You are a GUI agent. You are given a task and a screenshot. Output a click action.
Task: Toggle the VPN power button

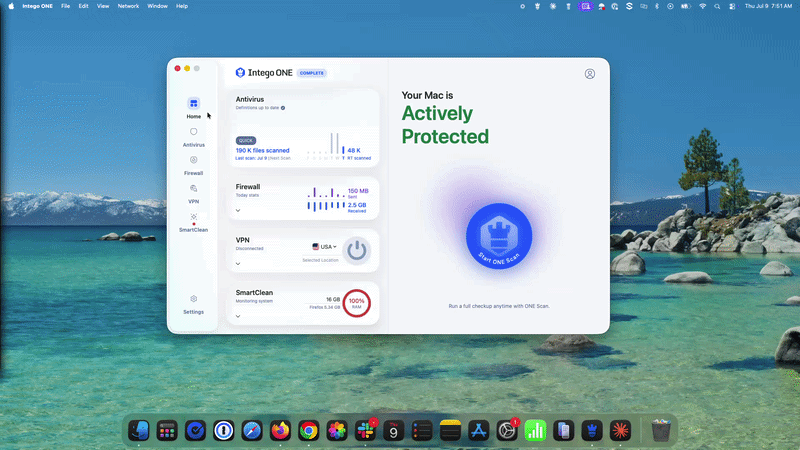click(357, 251)
